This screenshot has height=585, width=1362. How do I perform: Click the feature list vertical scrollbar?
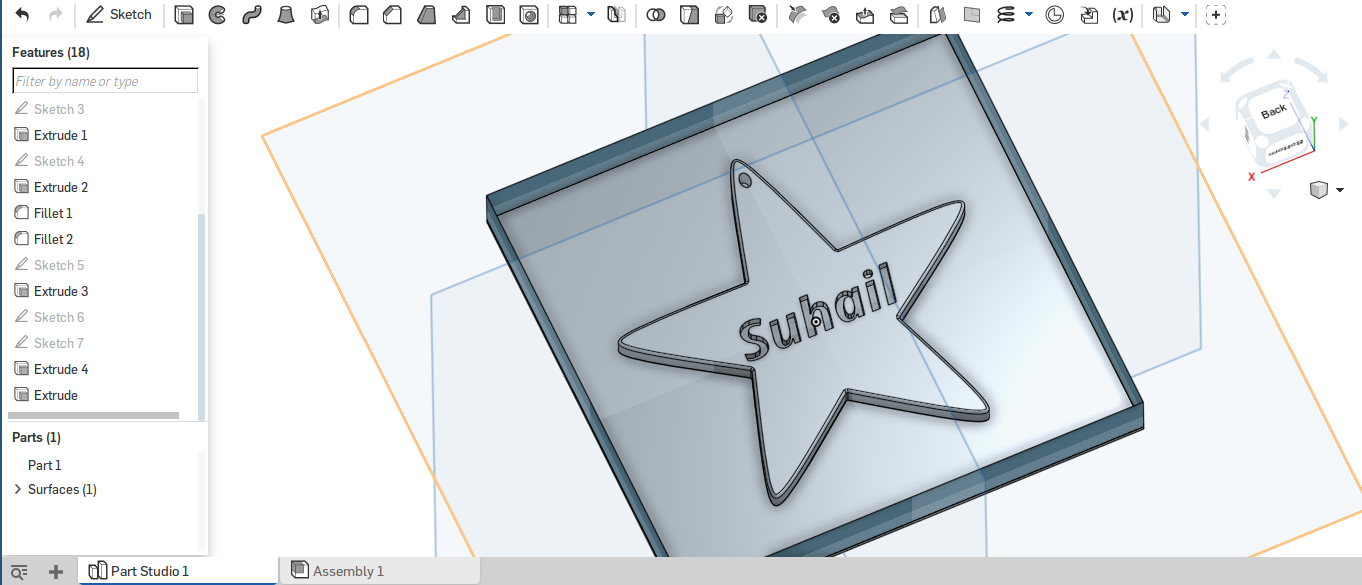[x=201, y=316]
